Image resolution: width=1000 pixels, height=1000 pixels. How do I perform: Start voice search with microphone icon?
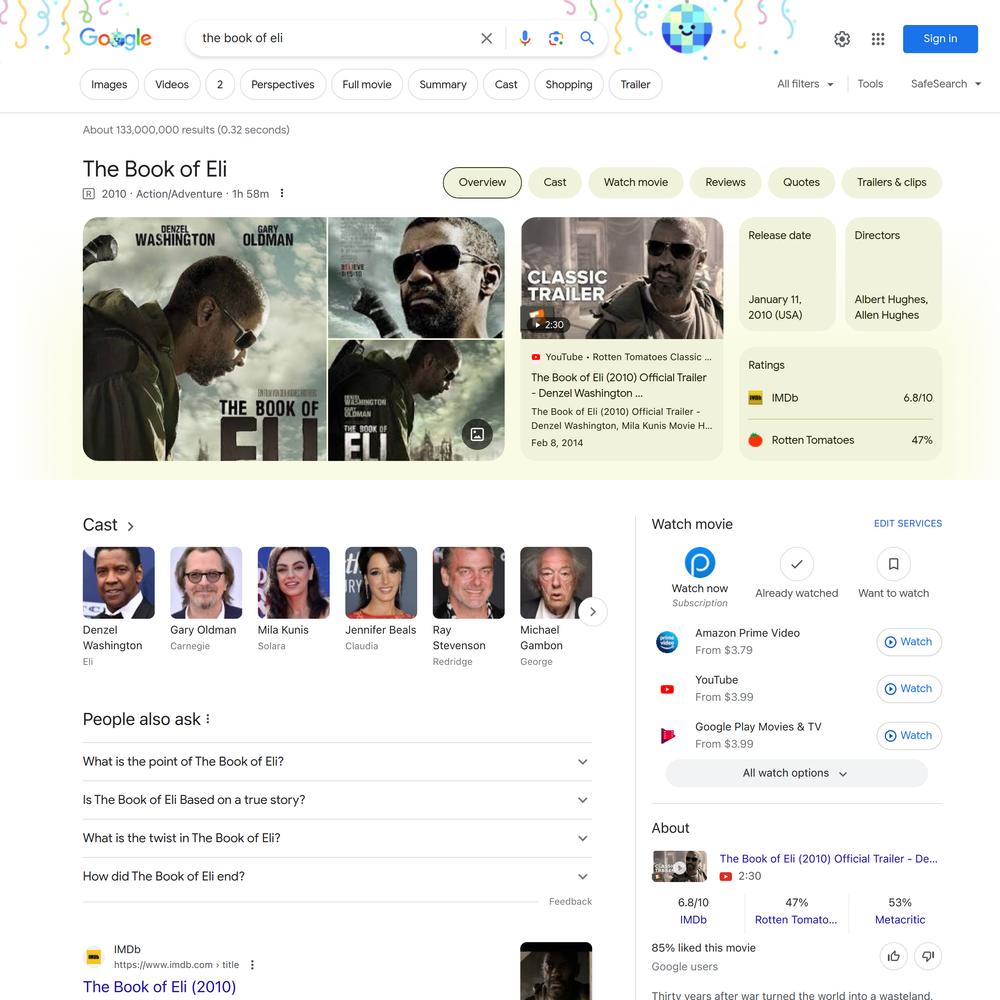(x=524, y=38)
